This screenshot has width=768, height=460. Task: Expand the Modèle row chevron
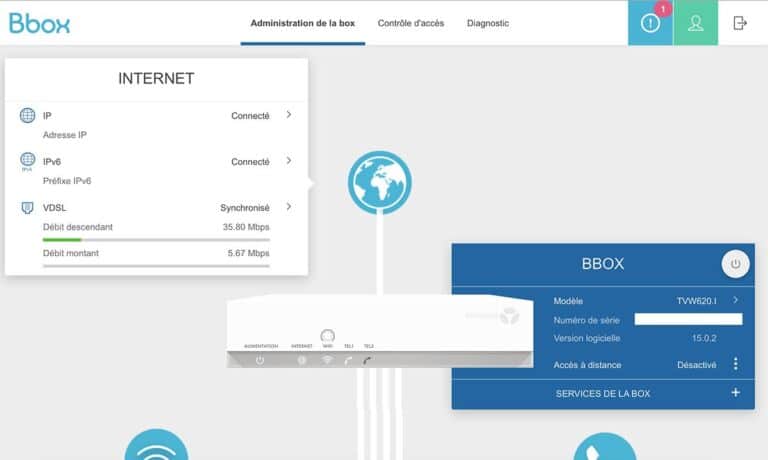(736, 300)
